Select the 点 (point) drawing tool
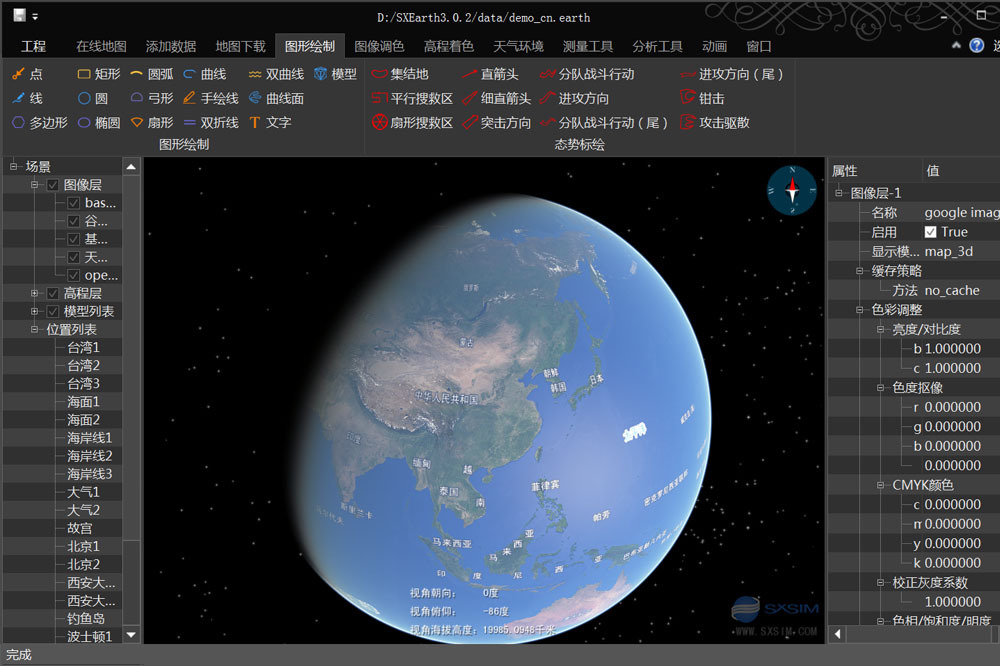The image size is (1000, 666). pos(27,72)
